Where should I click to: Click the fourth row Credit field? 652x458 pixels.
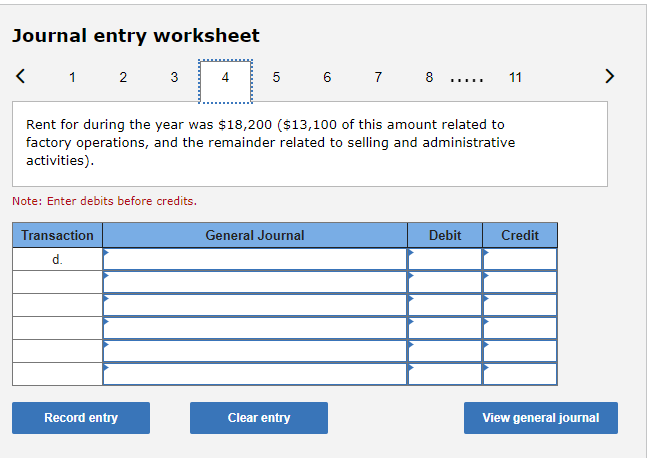click(x=520, y=328)
